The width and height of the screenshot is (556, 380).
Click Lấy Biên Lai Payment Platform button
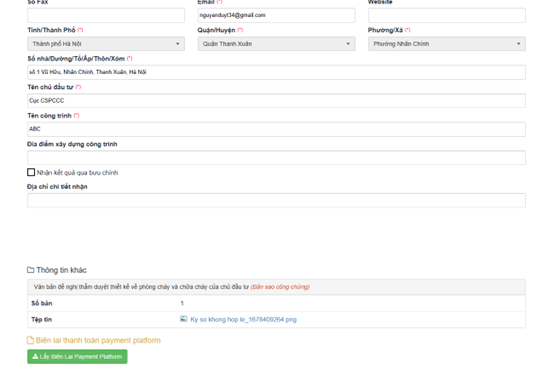click(77, 357)
